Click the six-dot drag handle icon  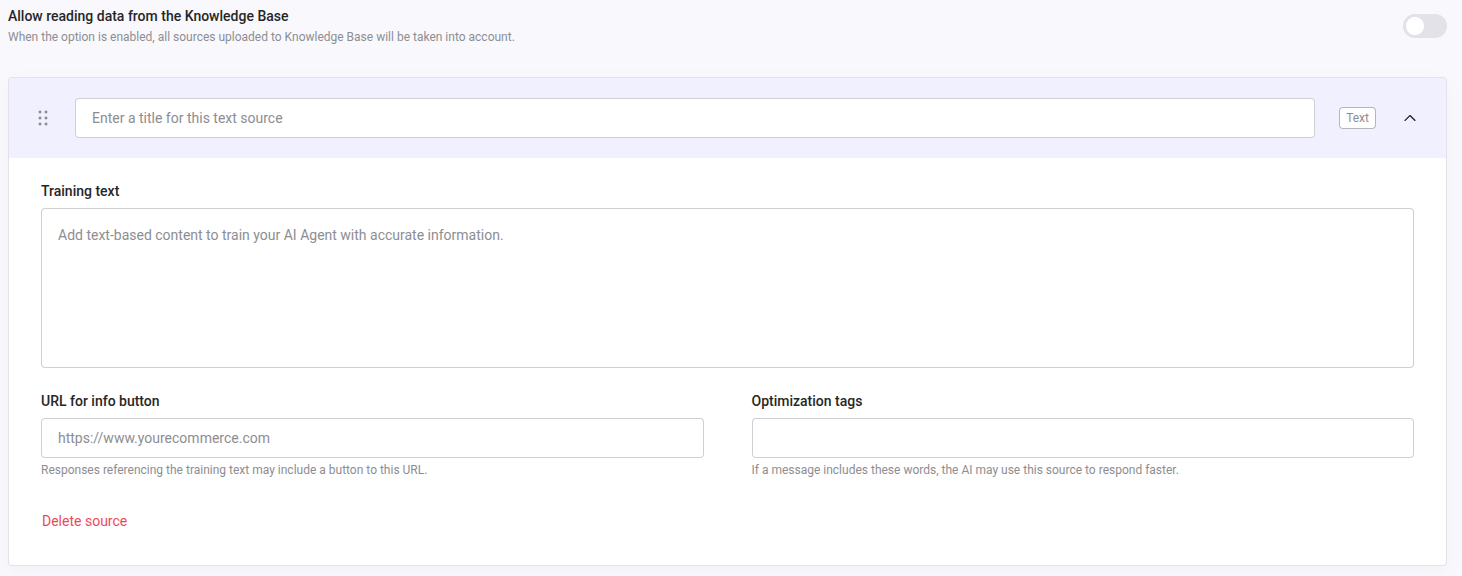(43, 118)
